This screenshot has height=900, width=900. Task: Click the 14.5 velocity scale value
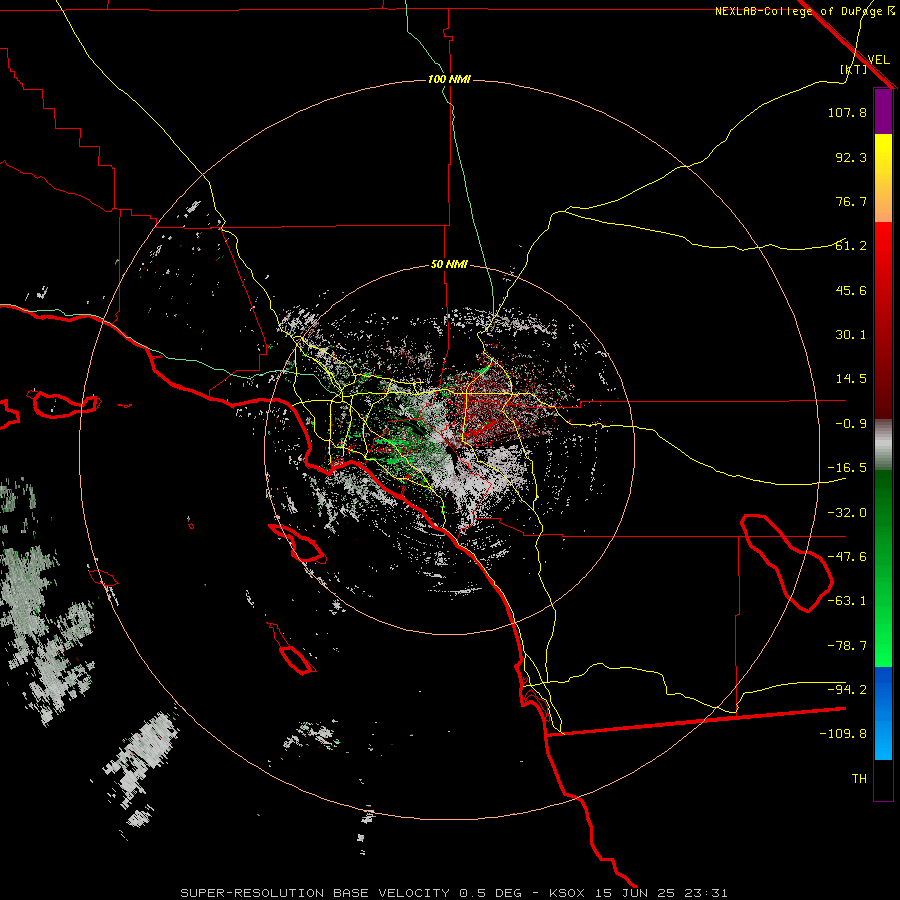coord(851,379)
